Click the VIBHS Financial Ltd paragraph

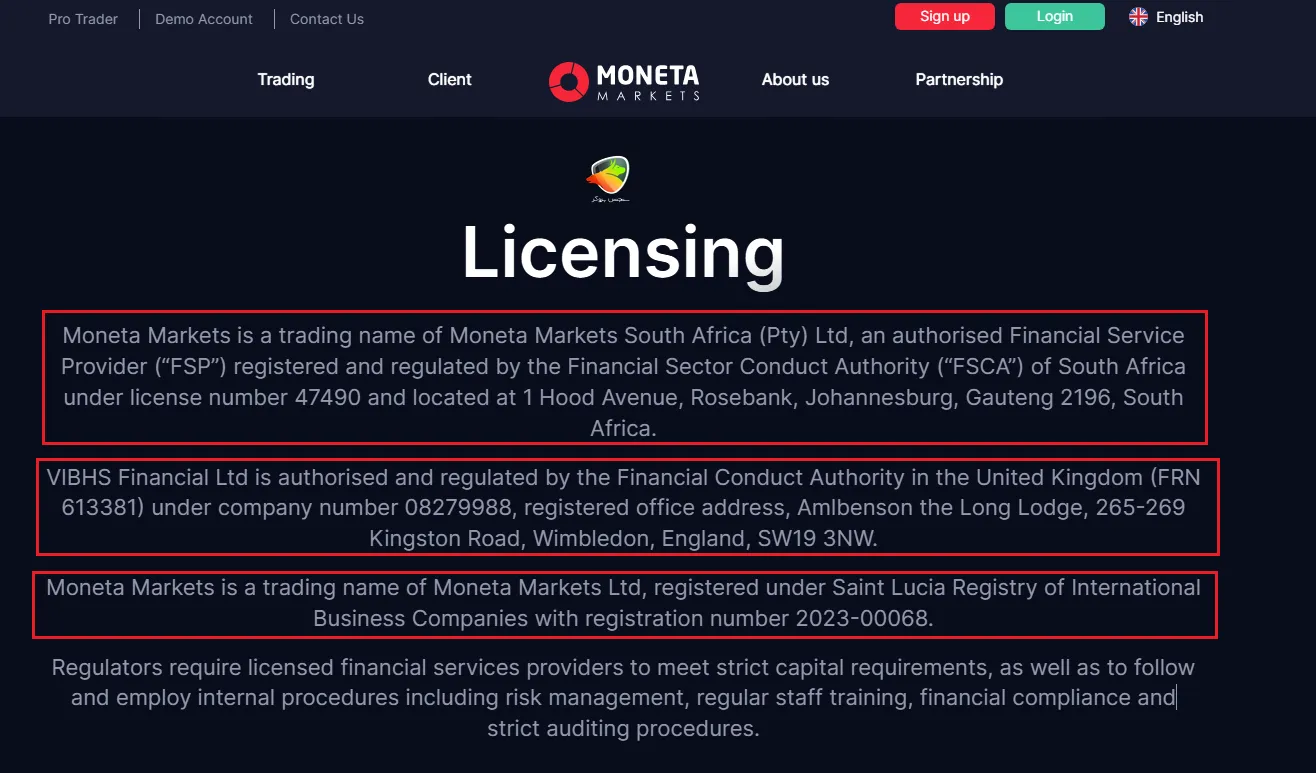pos(624,508)
